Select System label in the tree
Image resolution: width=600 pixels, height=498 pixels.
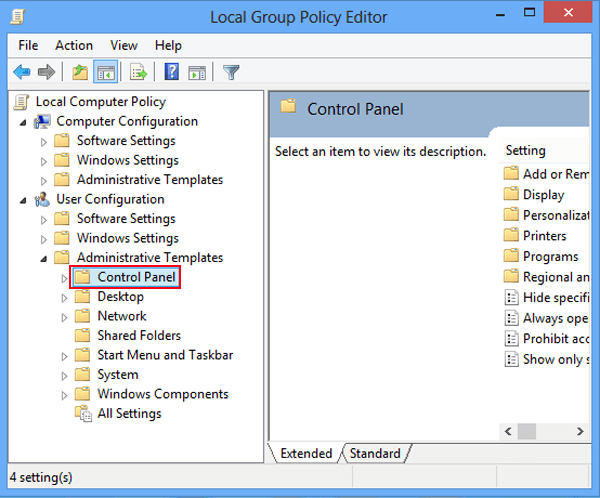tap(118, 374)
